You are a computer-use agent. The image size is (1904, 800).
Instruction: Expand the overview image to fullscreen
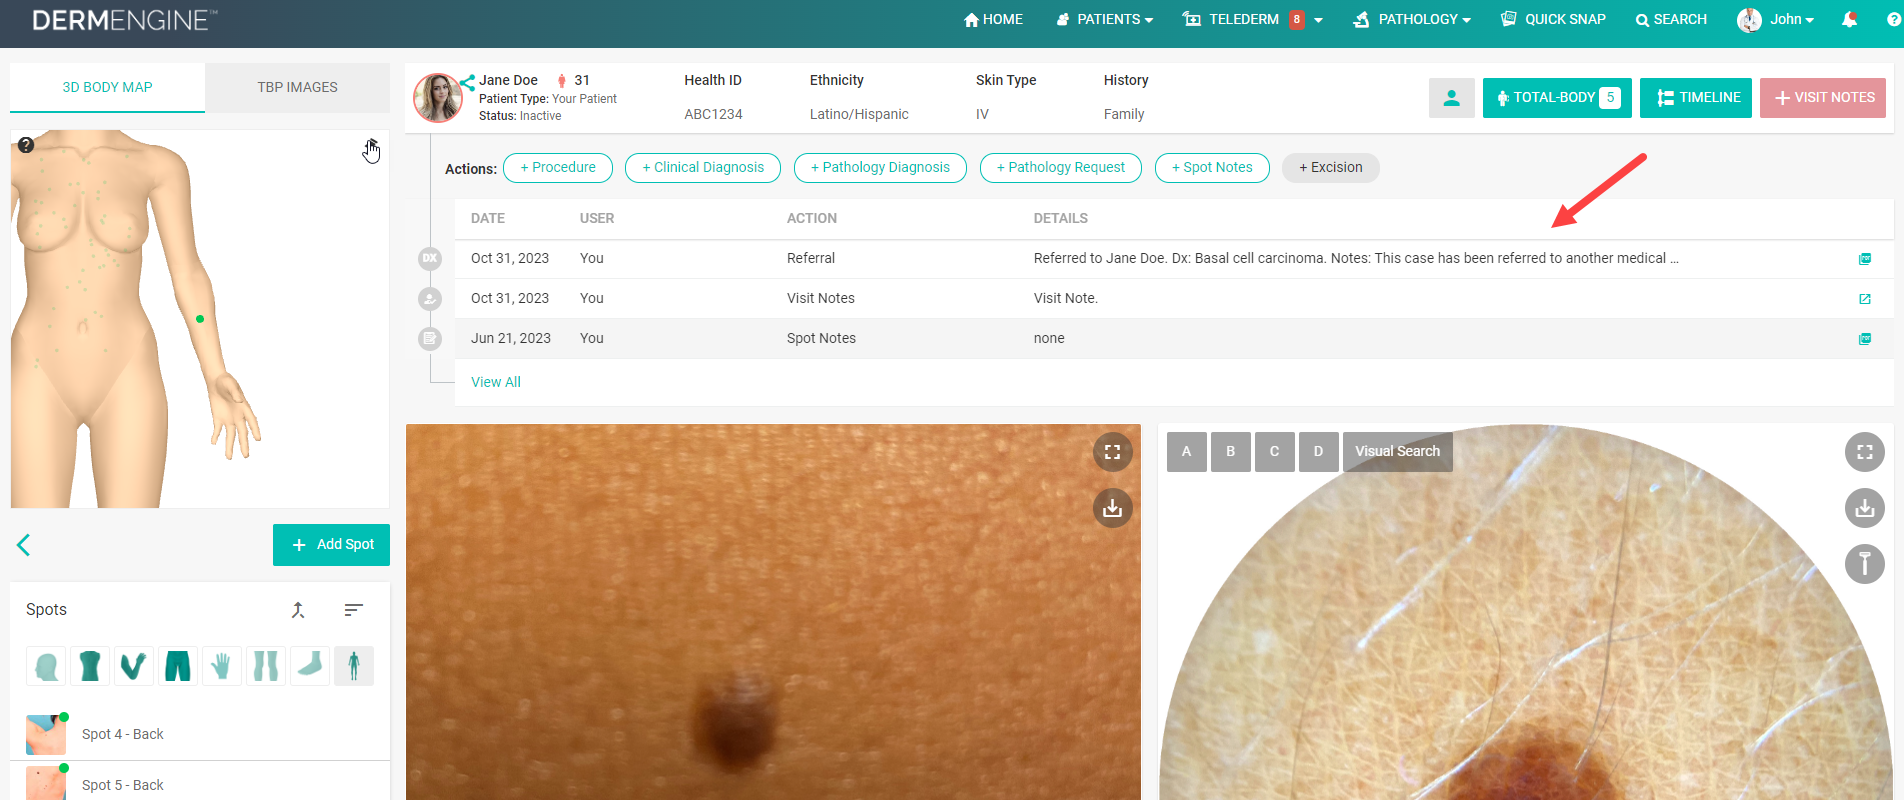click(x=1112, y=452)
